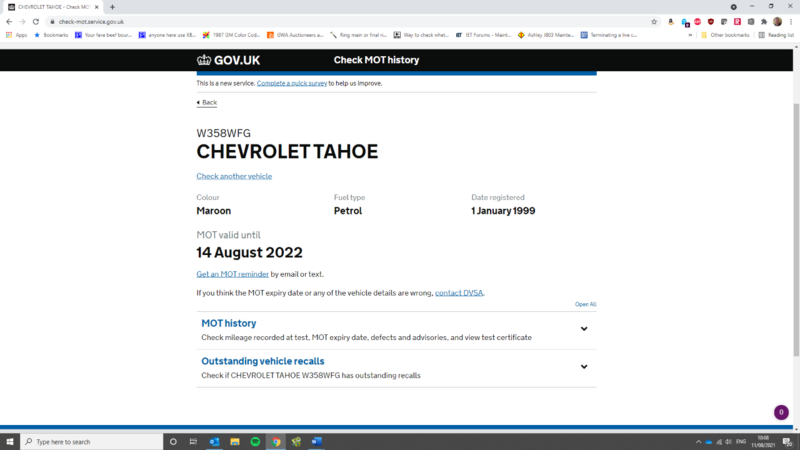Open 'IET Forums - Maint...' bookmark

pyautogui.click(x=483, y=35)
